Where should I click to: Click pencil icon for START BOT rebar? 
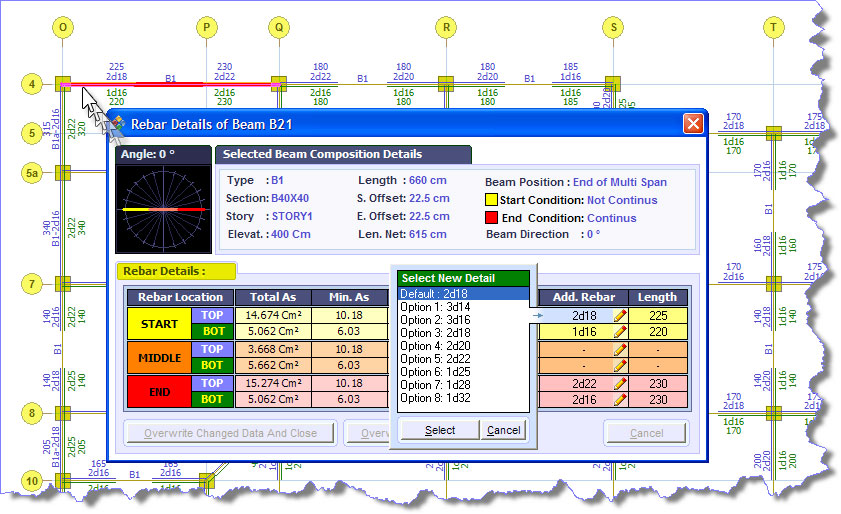click(x=620, y=331)
